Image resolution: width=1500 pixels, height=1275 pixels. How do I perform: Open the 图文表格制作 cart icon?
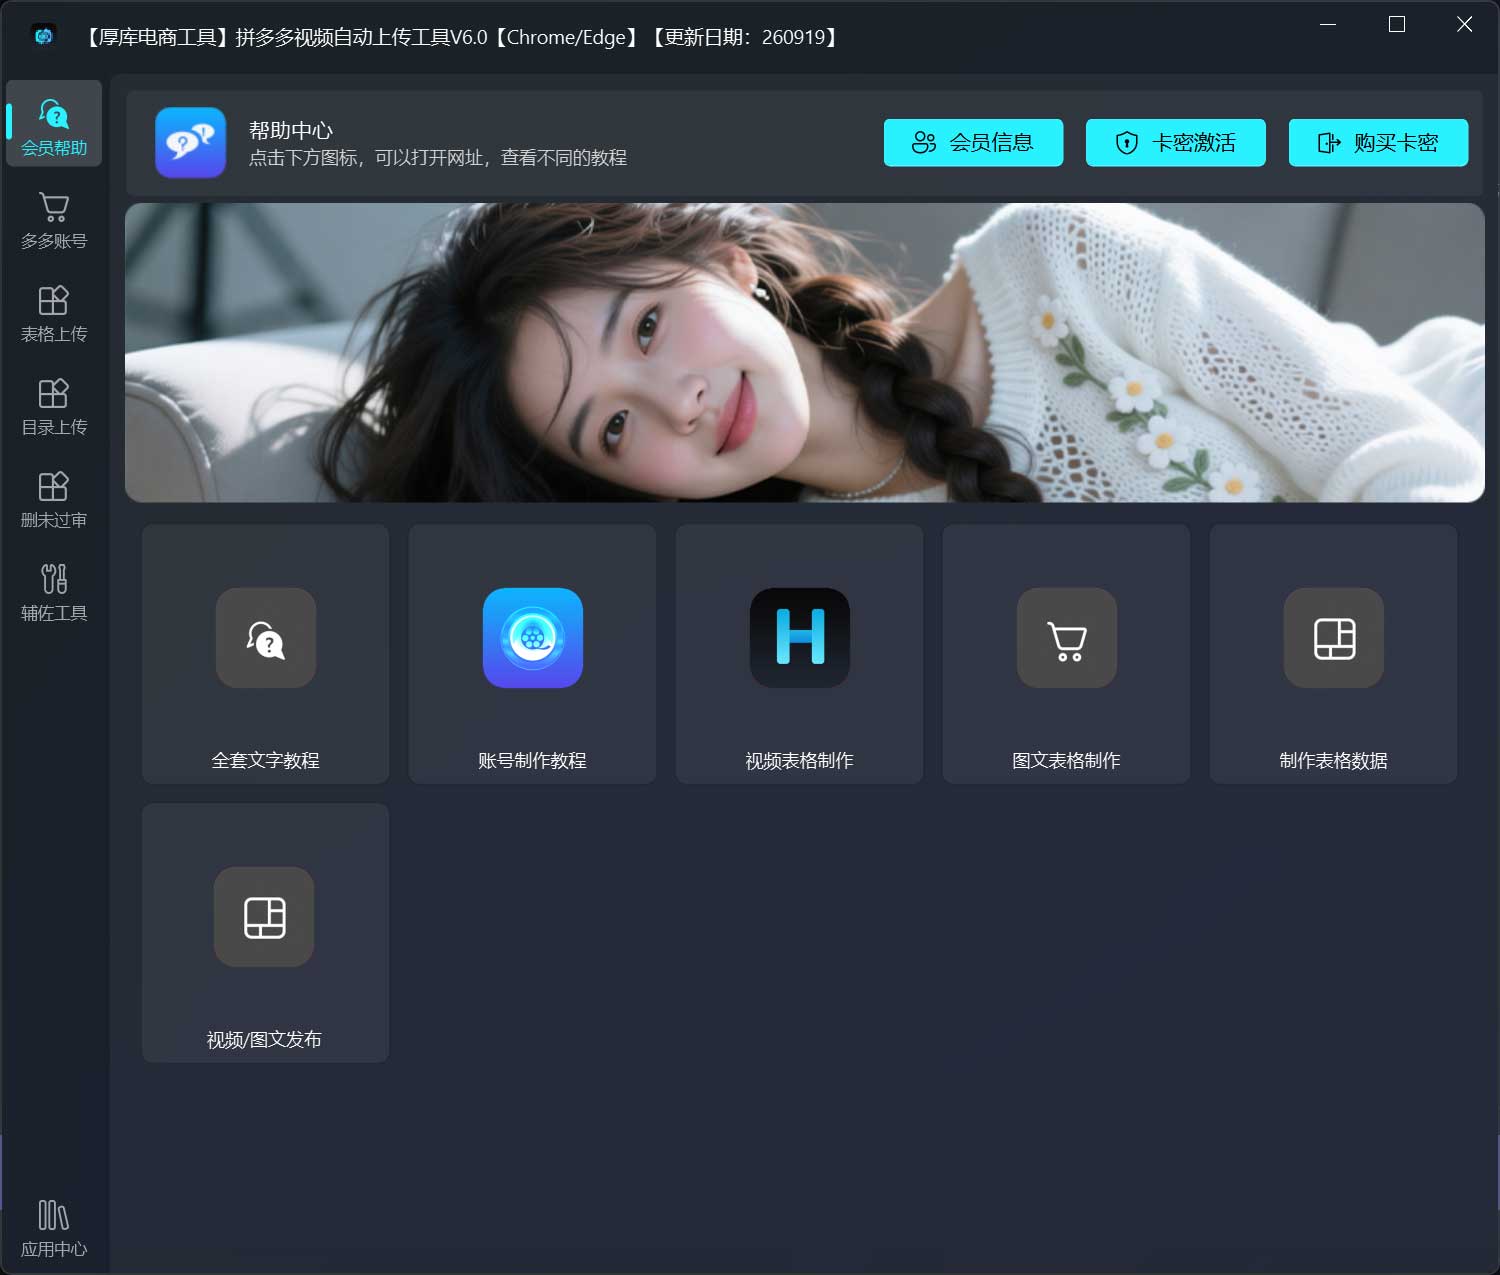pos(1067,638)
